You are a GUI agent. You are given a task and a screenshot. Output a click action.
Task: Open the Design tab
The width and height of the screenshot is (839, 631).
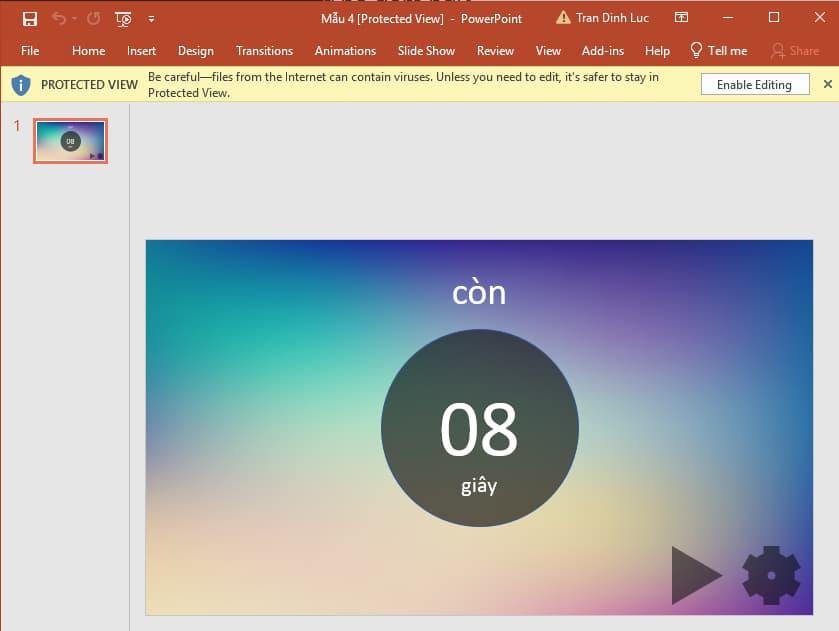click(x=196, y=51)
